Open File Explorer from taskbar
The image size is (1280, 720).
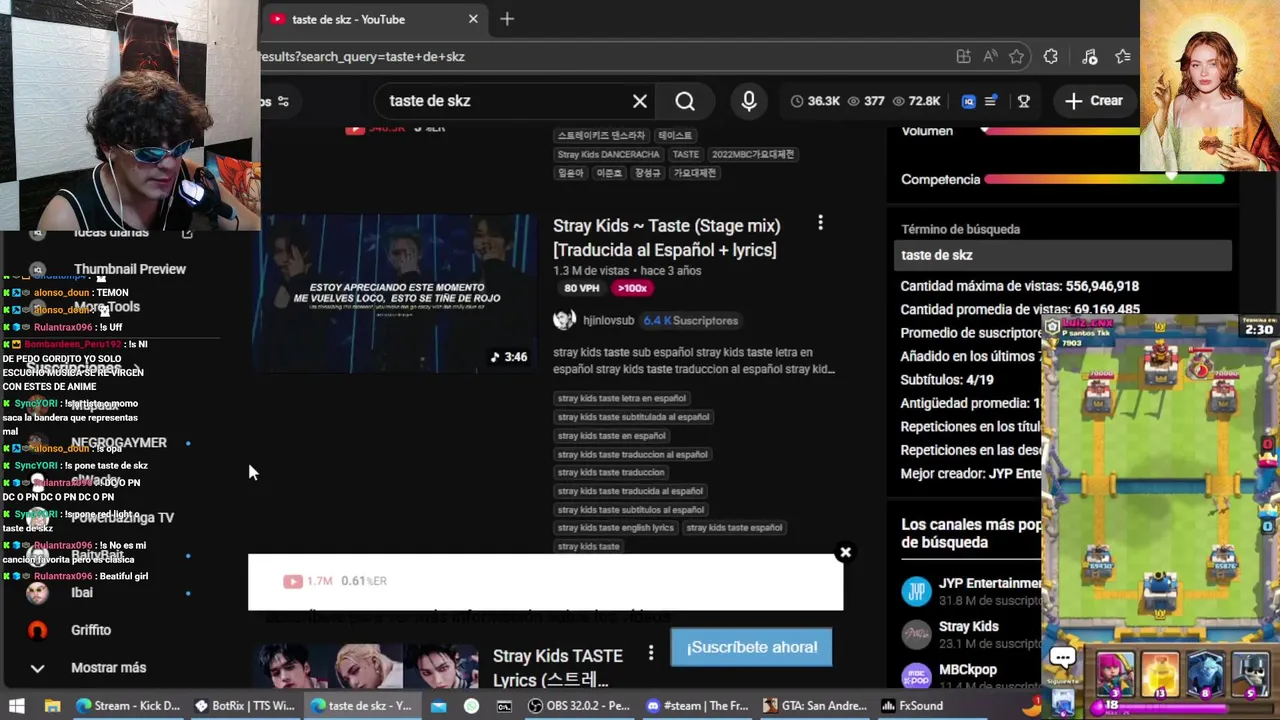[x=52, y=706]
